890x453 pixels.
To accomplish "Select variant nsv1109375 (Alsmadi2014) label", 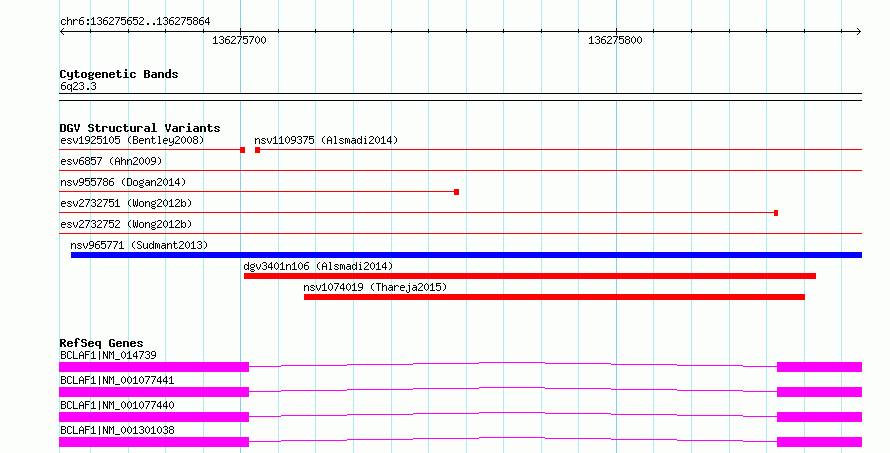I will 326,140.
